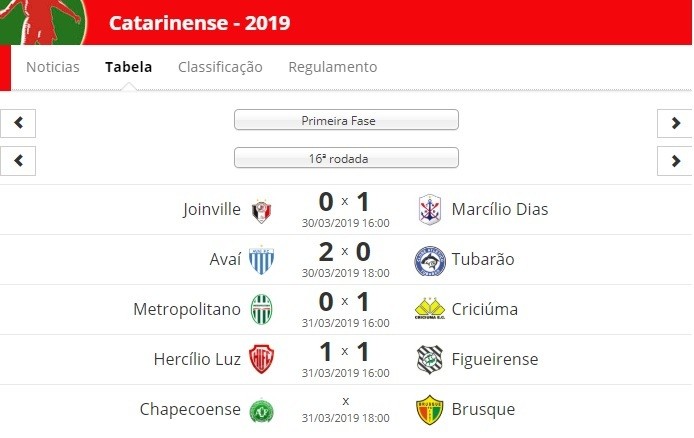Image resolution: width=694 pixels, height=438 pixels.
Task: Click the Figueirense team crest
Action: [430, 360]
